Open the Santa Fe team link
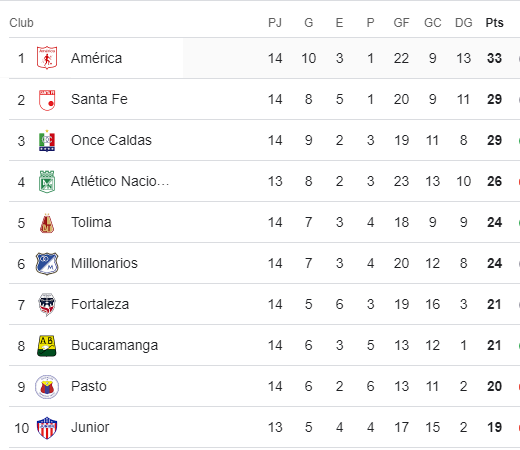The height and width of the screenshot is (450, 520). 99,99
